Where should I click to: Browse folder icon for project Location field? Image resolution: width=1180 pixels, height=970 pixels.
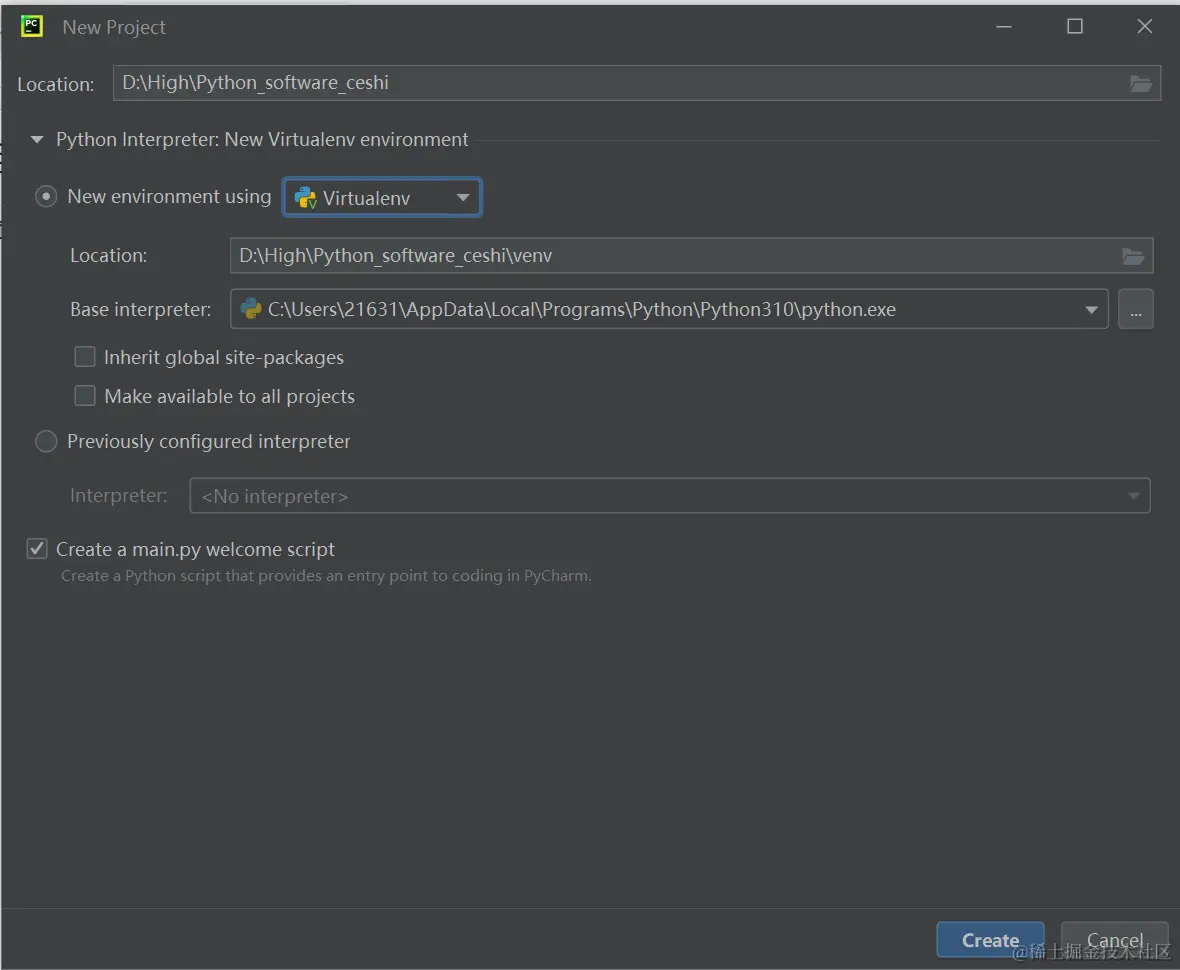pyautogui.click(x=1140, y=84)
